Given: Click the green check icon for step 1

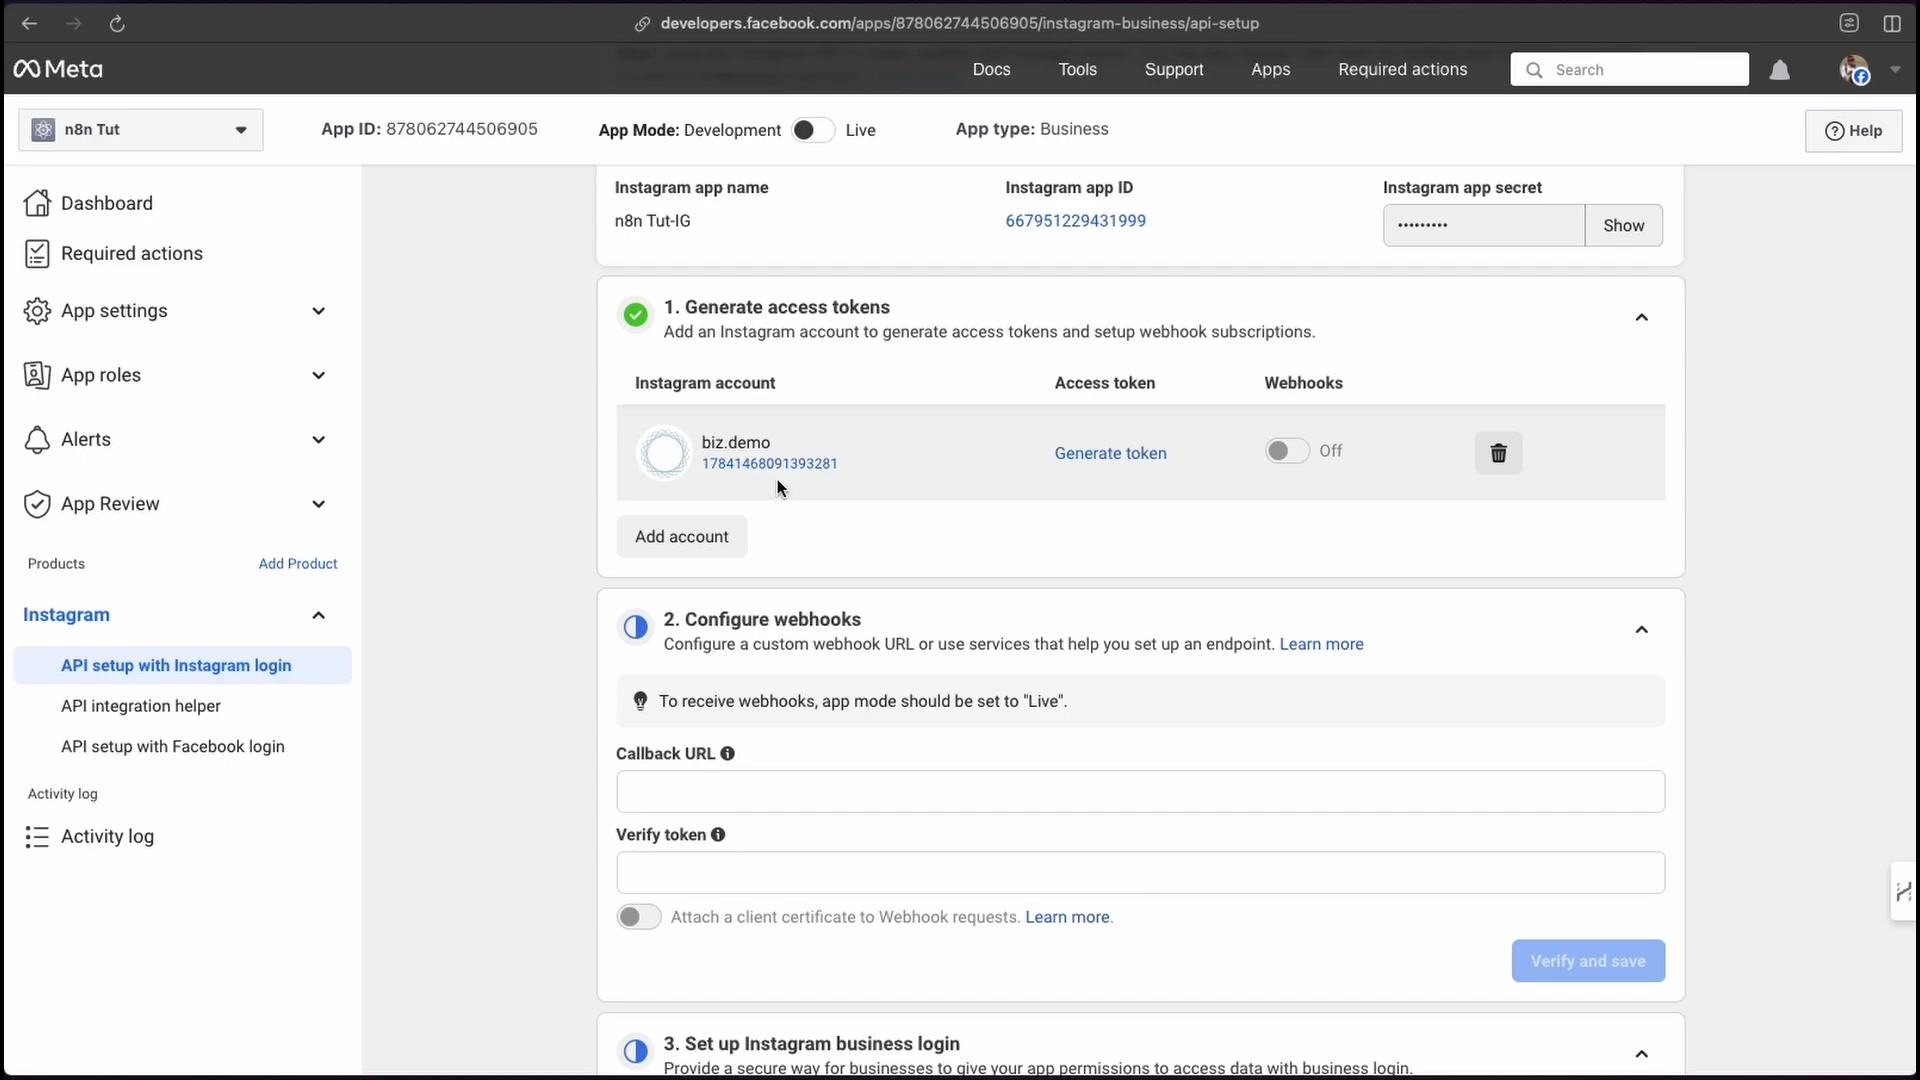Looking at the screenshot, I should coord(635,315).
